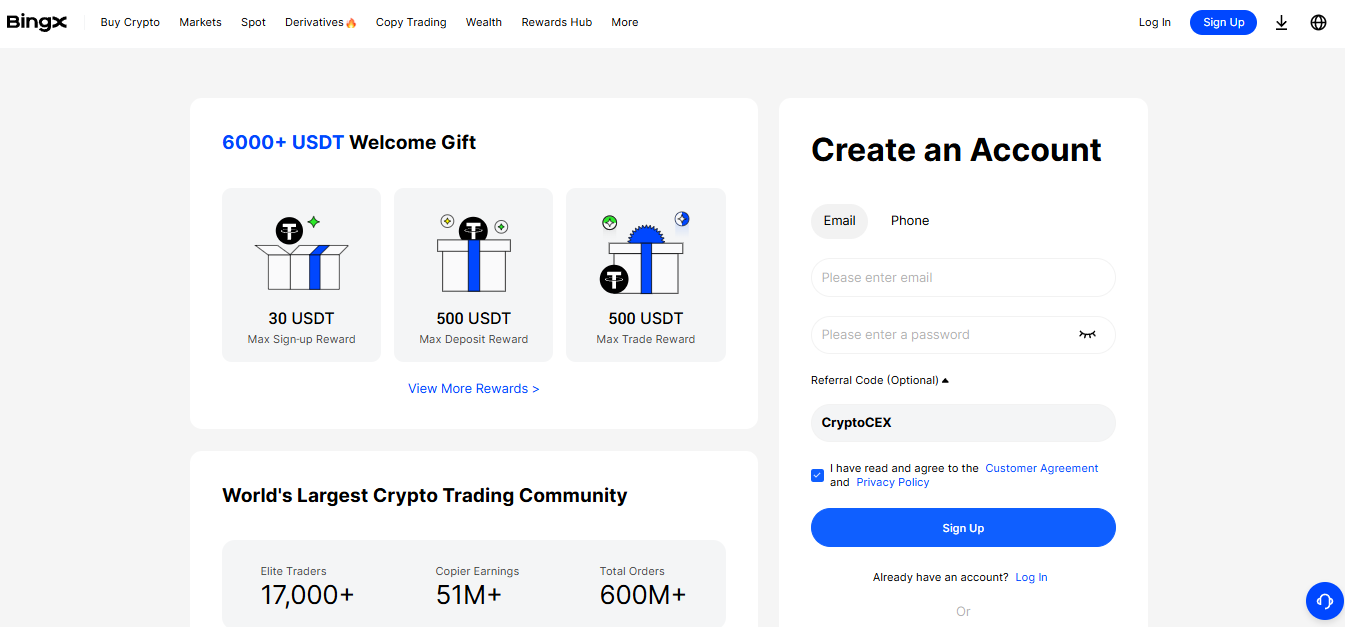Open the language globe selector
1345x627 pixels.
1318,22
